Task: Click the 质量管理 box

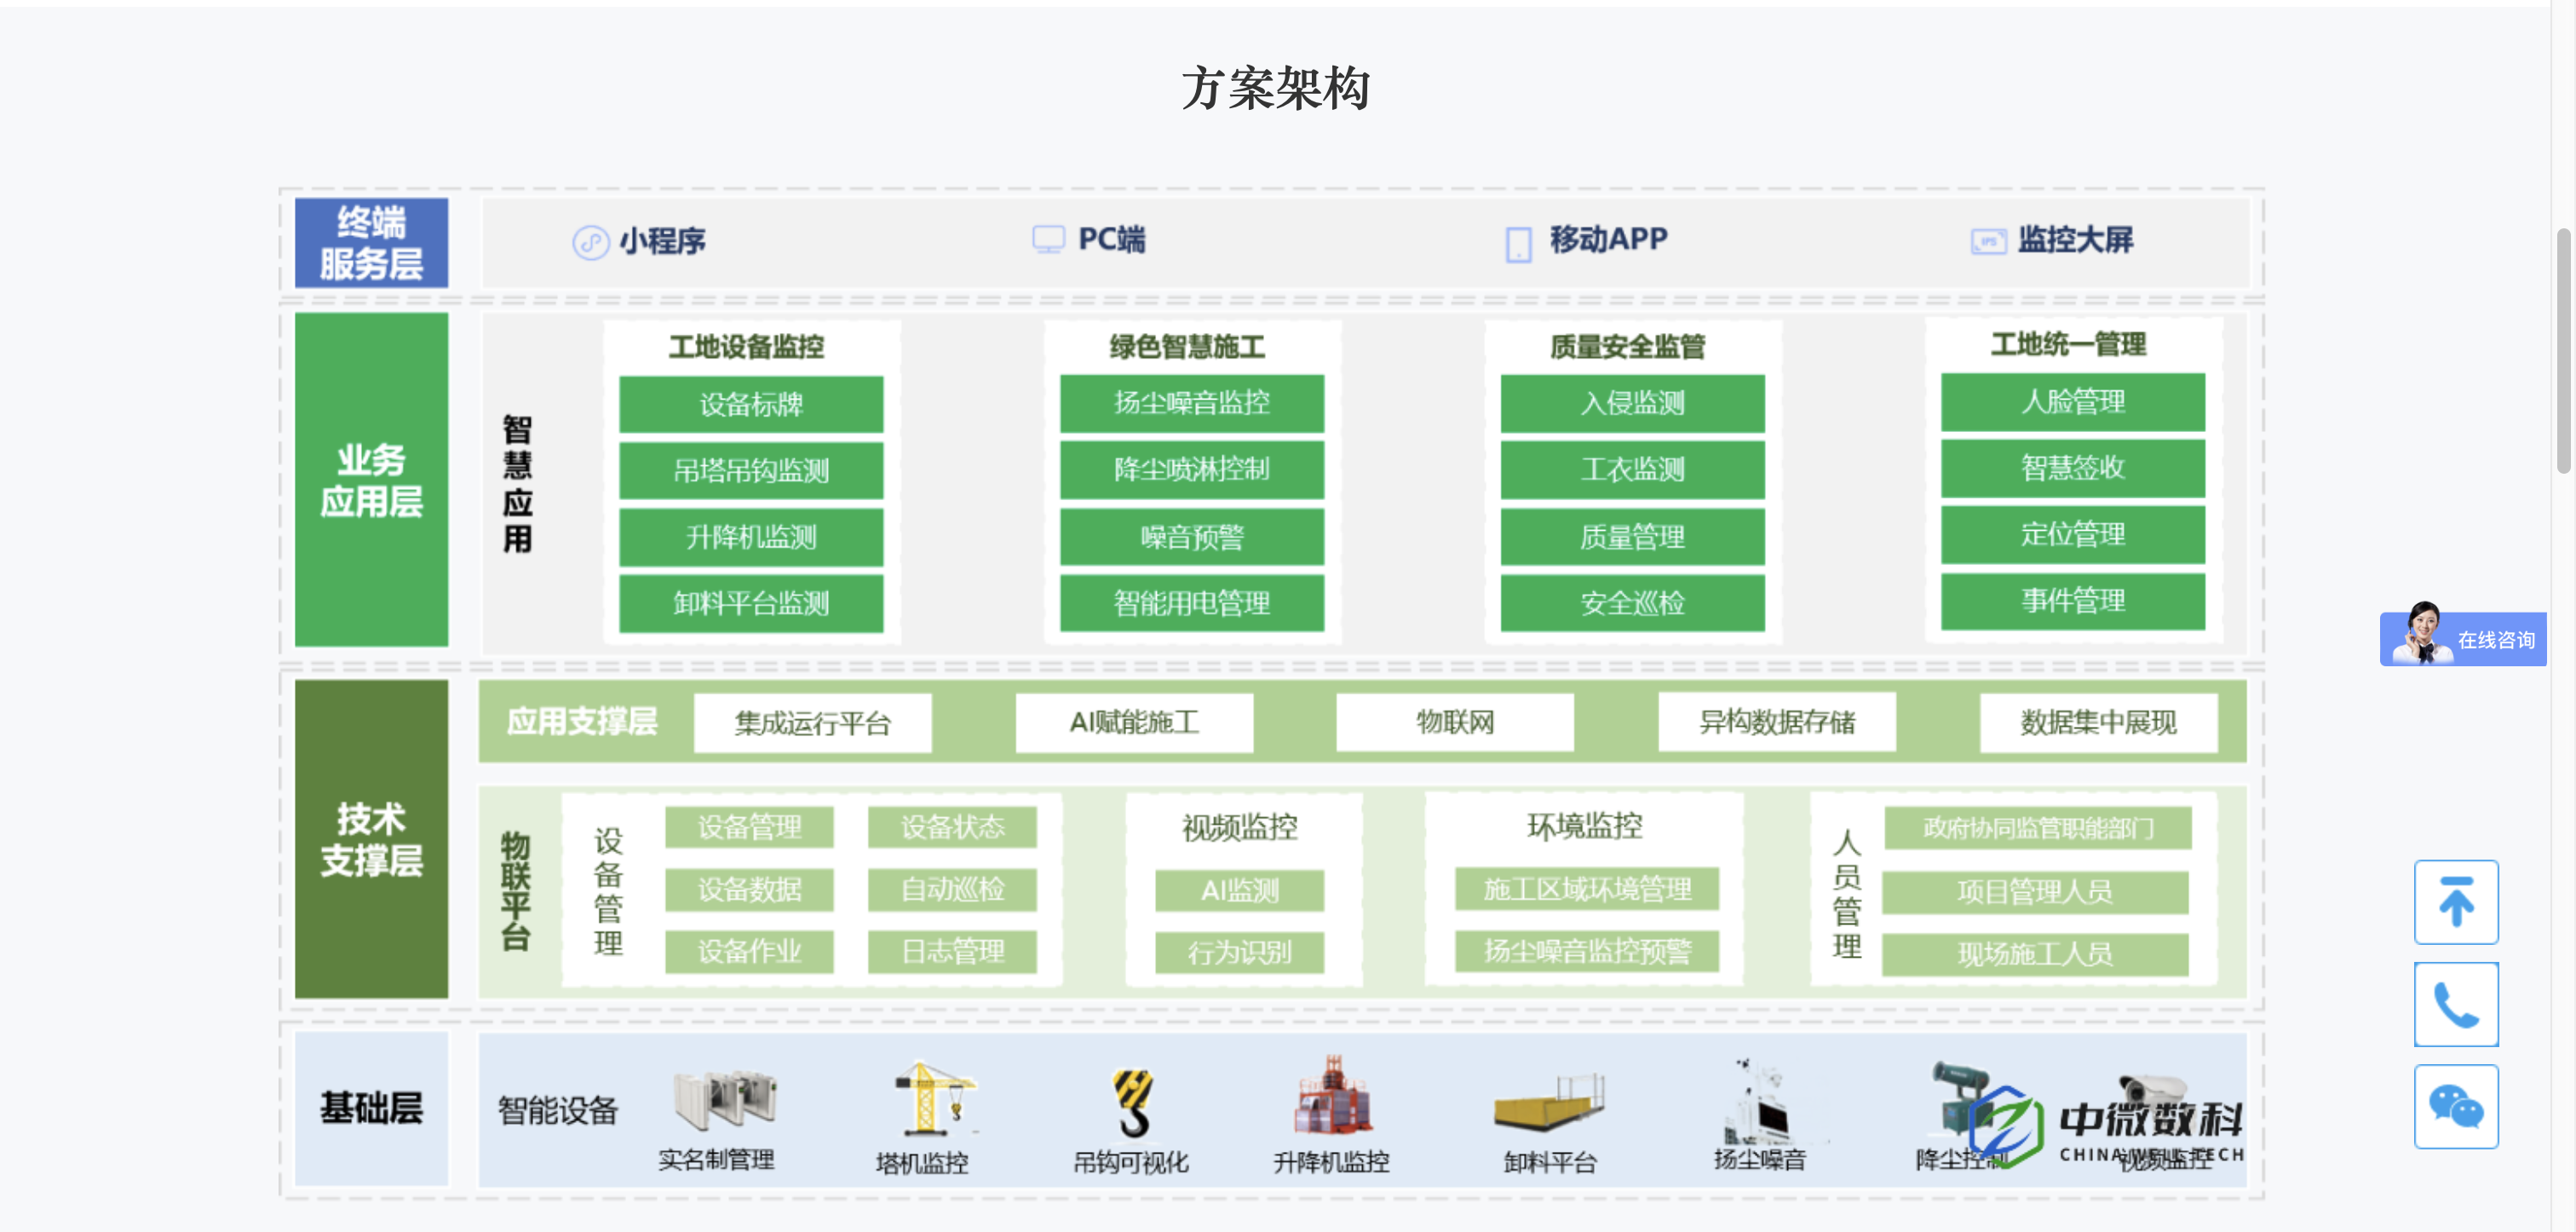Action: pyautogui.click(x=1632, y=537)
